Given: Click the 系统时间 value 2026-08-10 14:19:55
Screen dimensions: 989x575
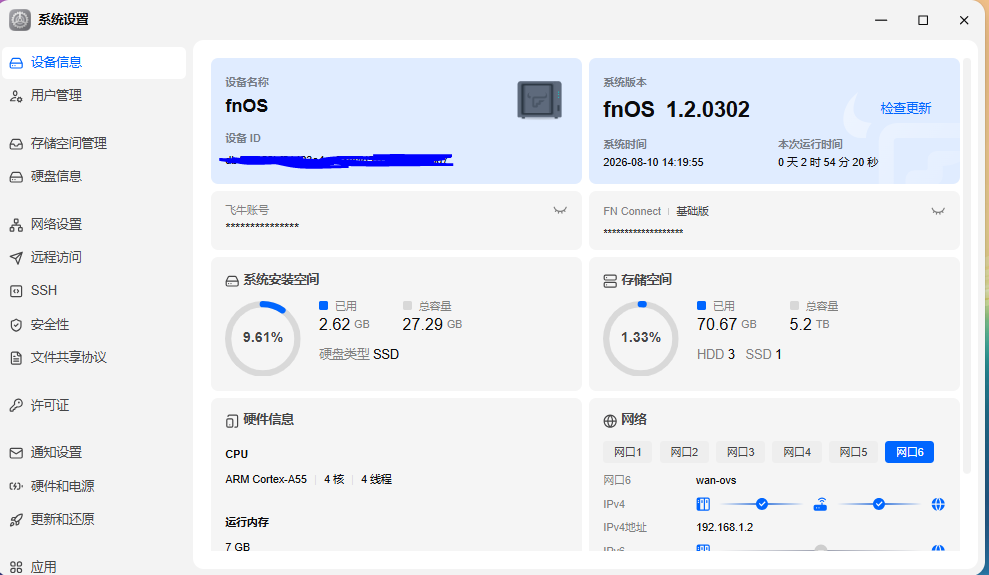Looking at the screenshot, I should [653, 162].
